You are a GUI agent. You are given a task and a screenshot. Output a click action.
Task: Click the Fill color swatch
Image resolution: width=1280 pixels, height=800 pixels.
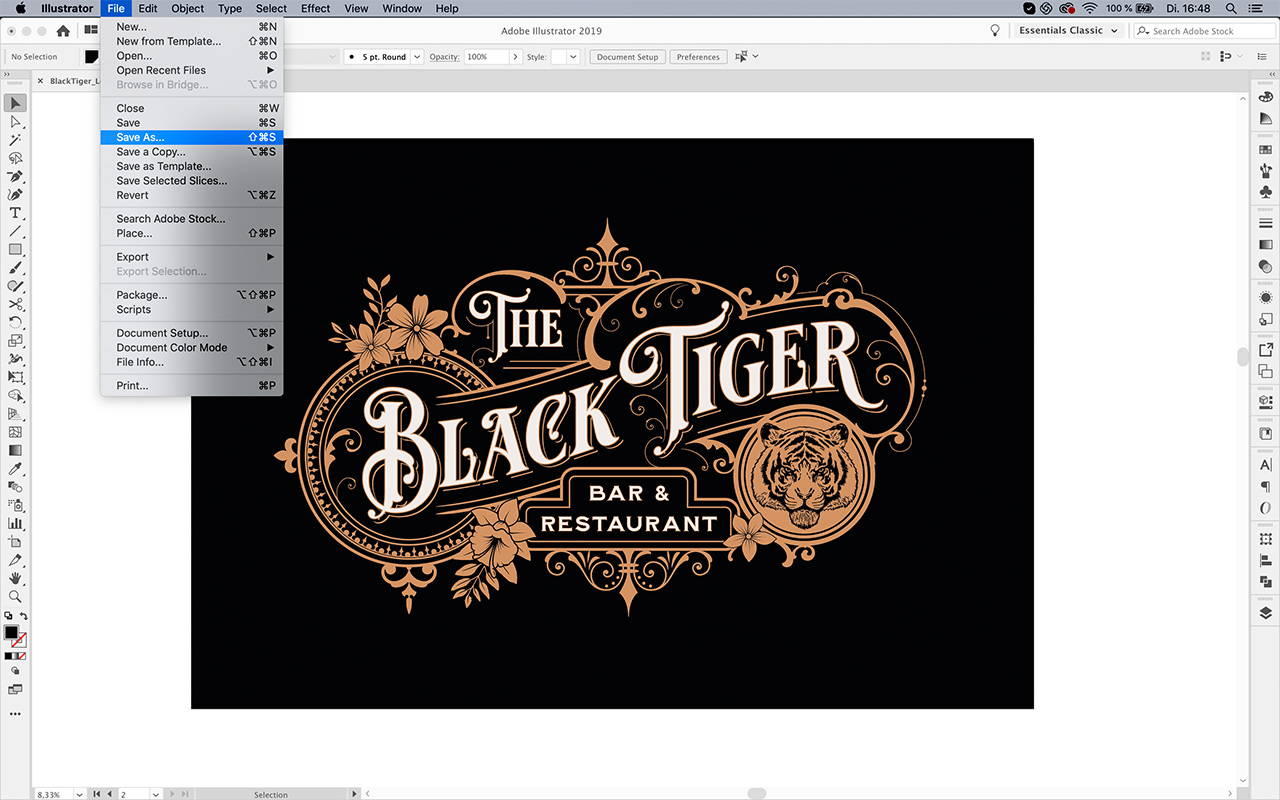pyautogui.click(x=11, y=633)
